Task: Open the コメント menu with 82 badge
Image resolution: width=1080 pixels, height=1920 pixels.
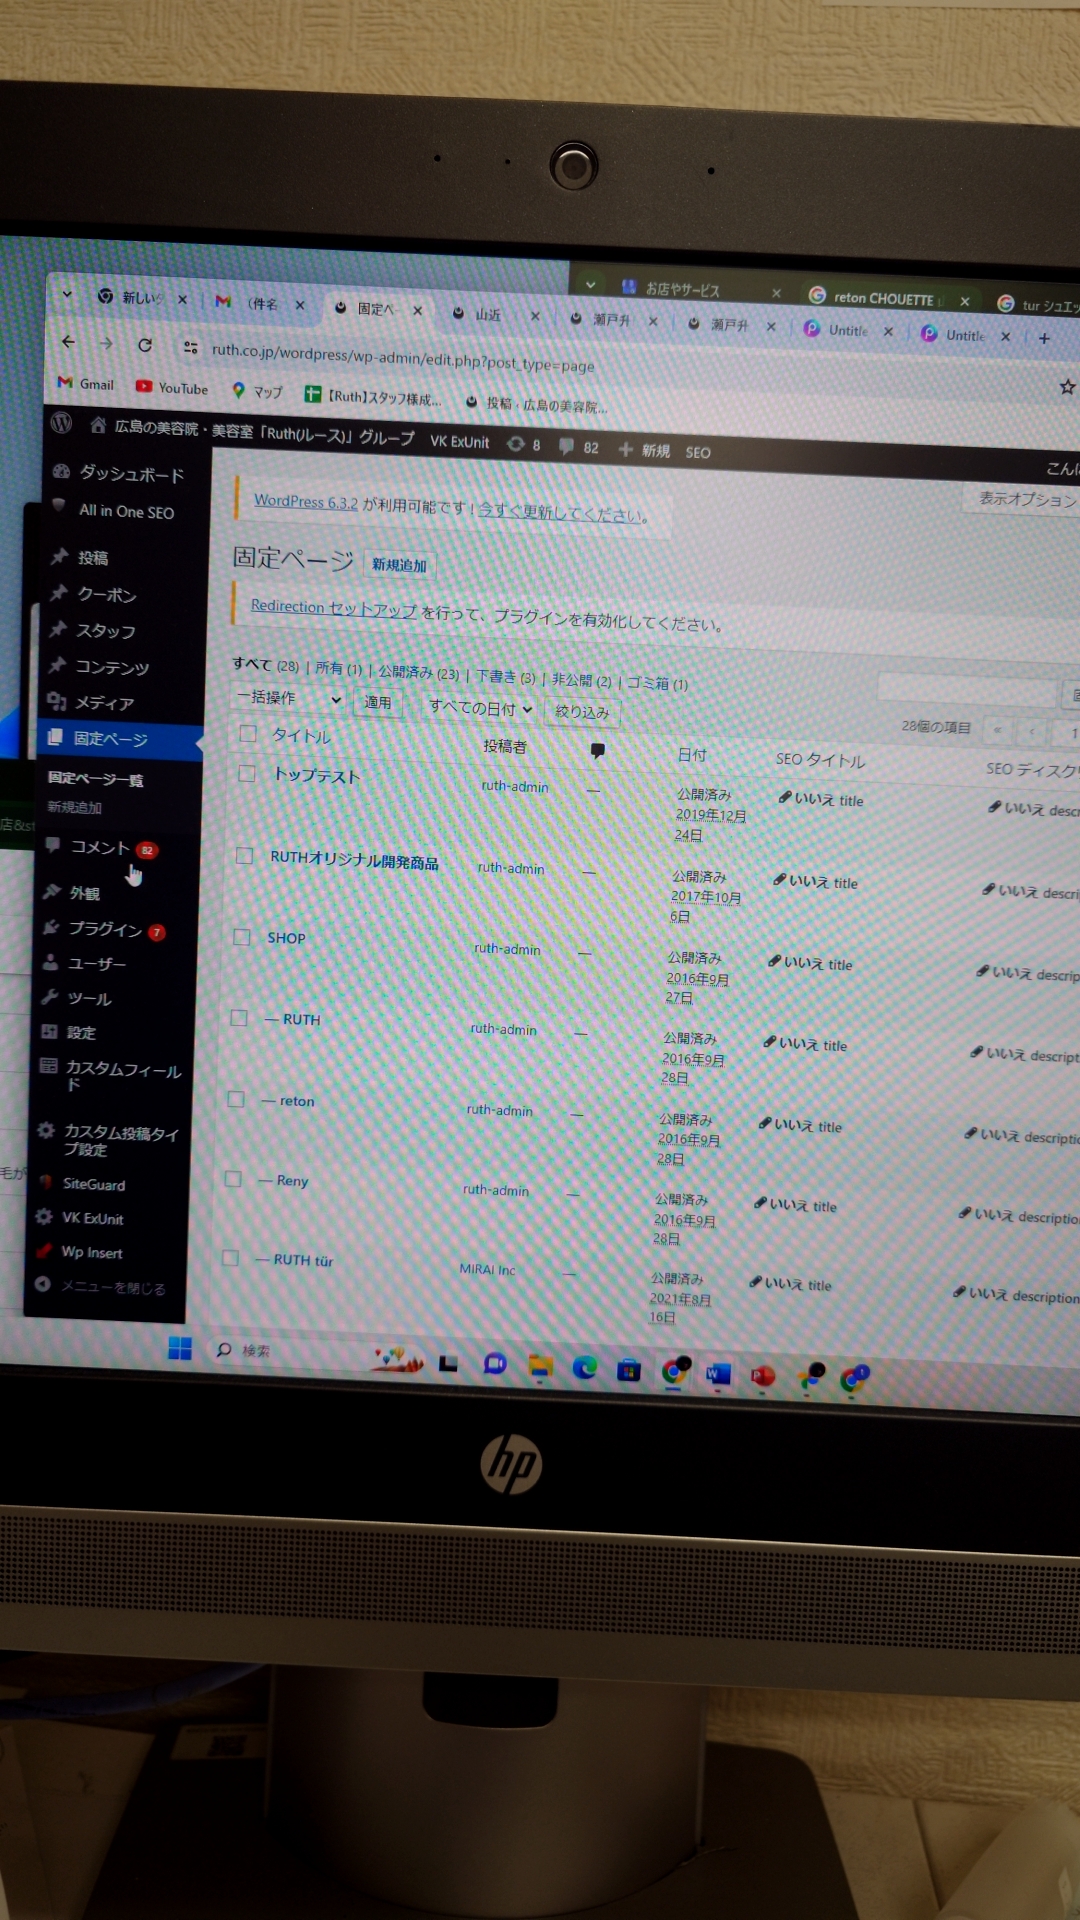Action: tap(101, 848)
